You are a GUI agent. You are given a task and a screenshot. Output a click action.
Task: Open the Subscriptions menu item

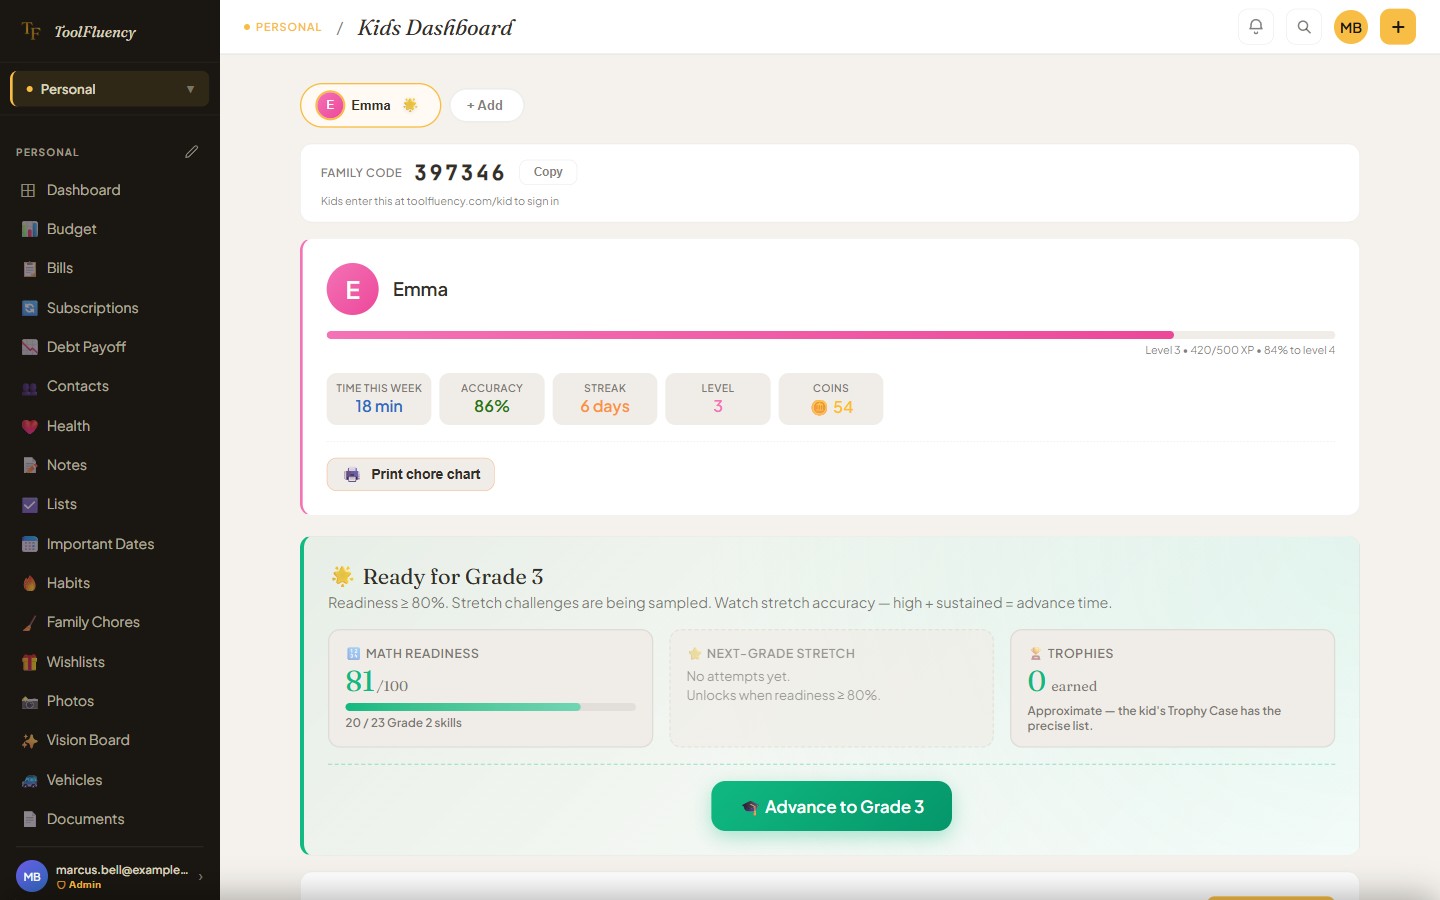click(110, 308)
